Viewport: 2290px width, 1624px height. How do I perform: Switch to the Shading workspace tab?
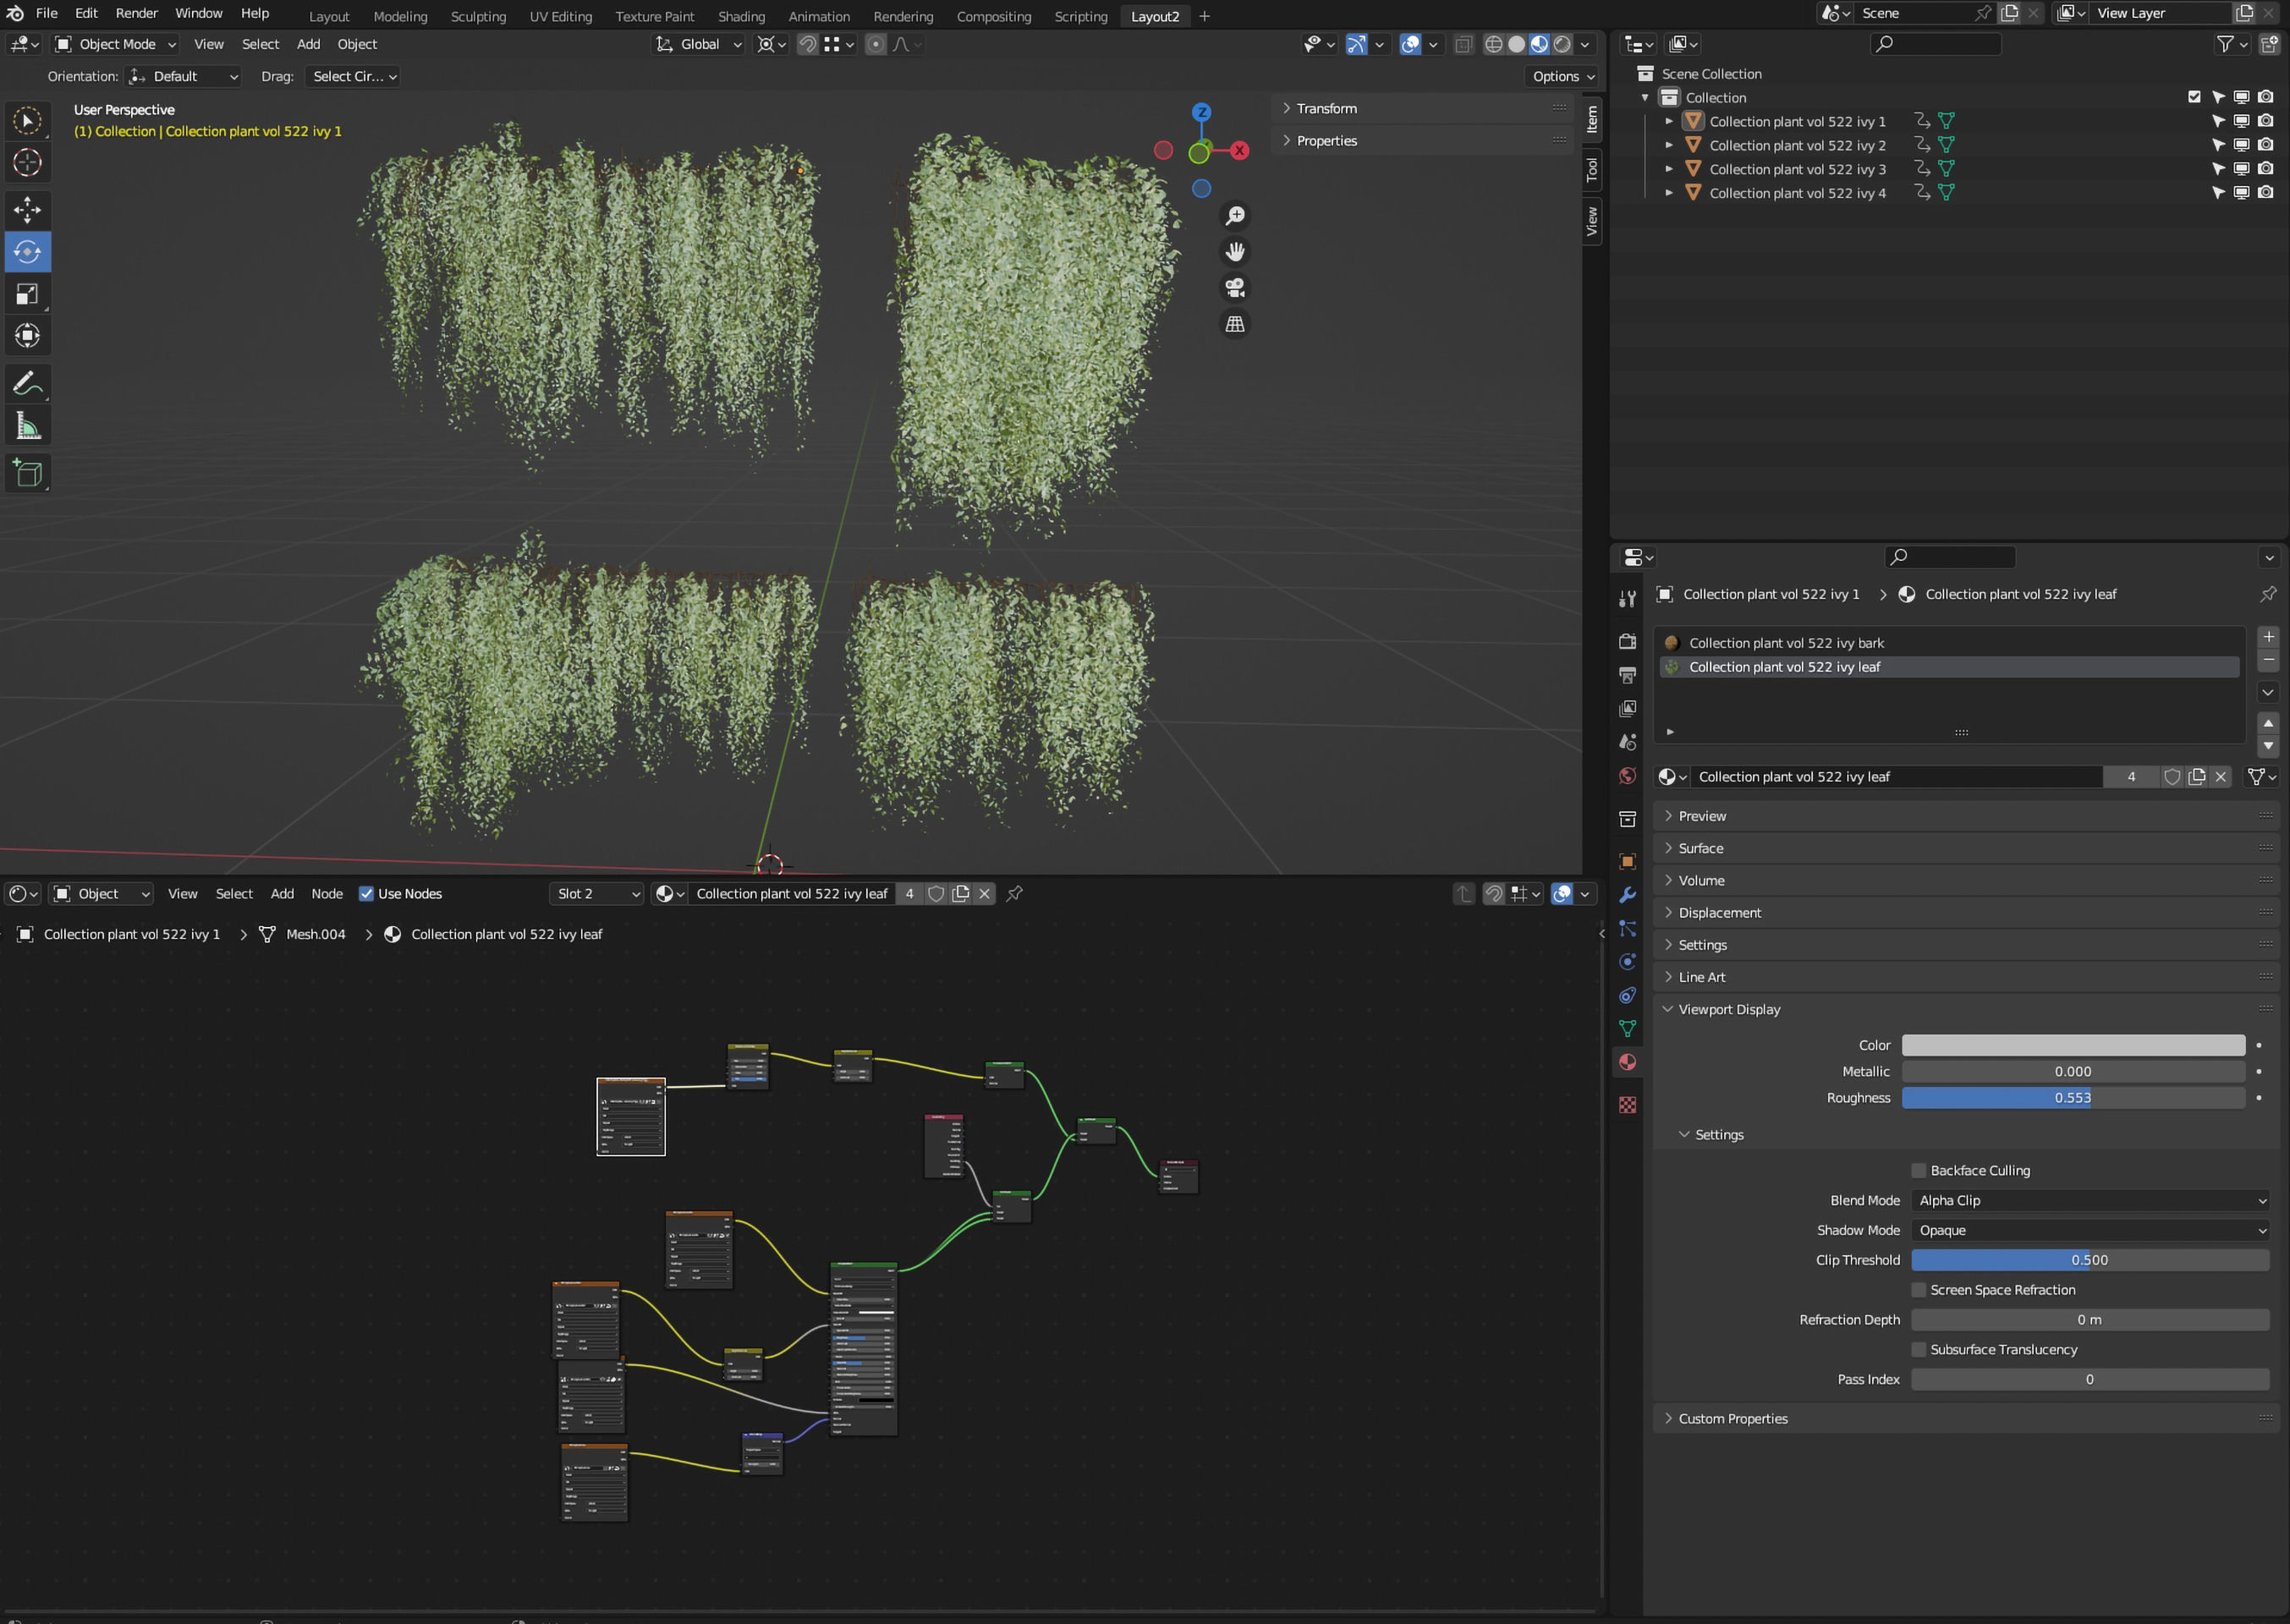741,16
